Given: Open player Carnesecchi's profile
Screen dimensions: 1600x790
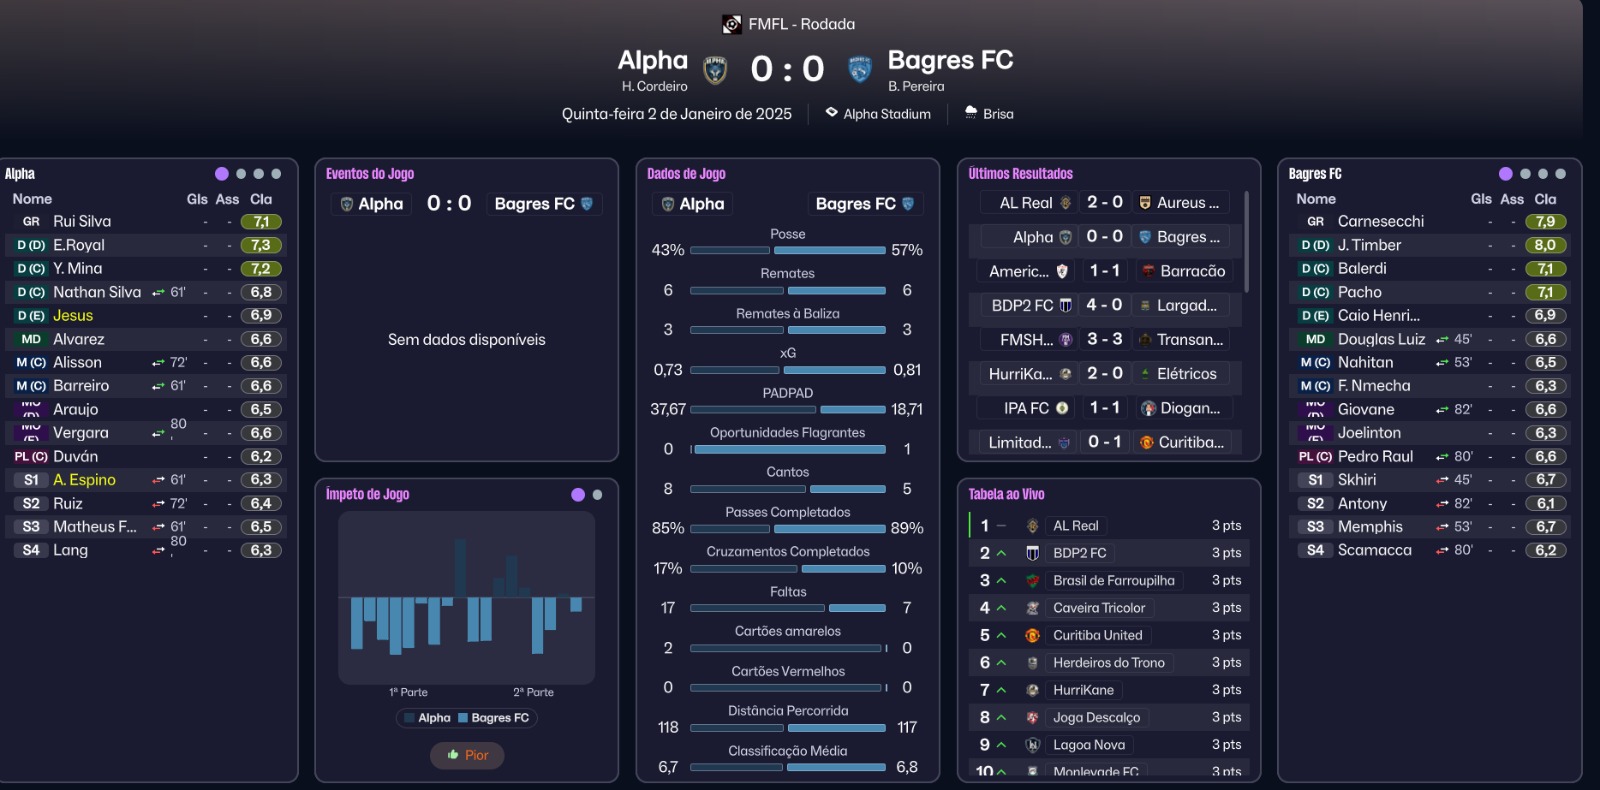Looking at the screenshot, I should 1380,222.
